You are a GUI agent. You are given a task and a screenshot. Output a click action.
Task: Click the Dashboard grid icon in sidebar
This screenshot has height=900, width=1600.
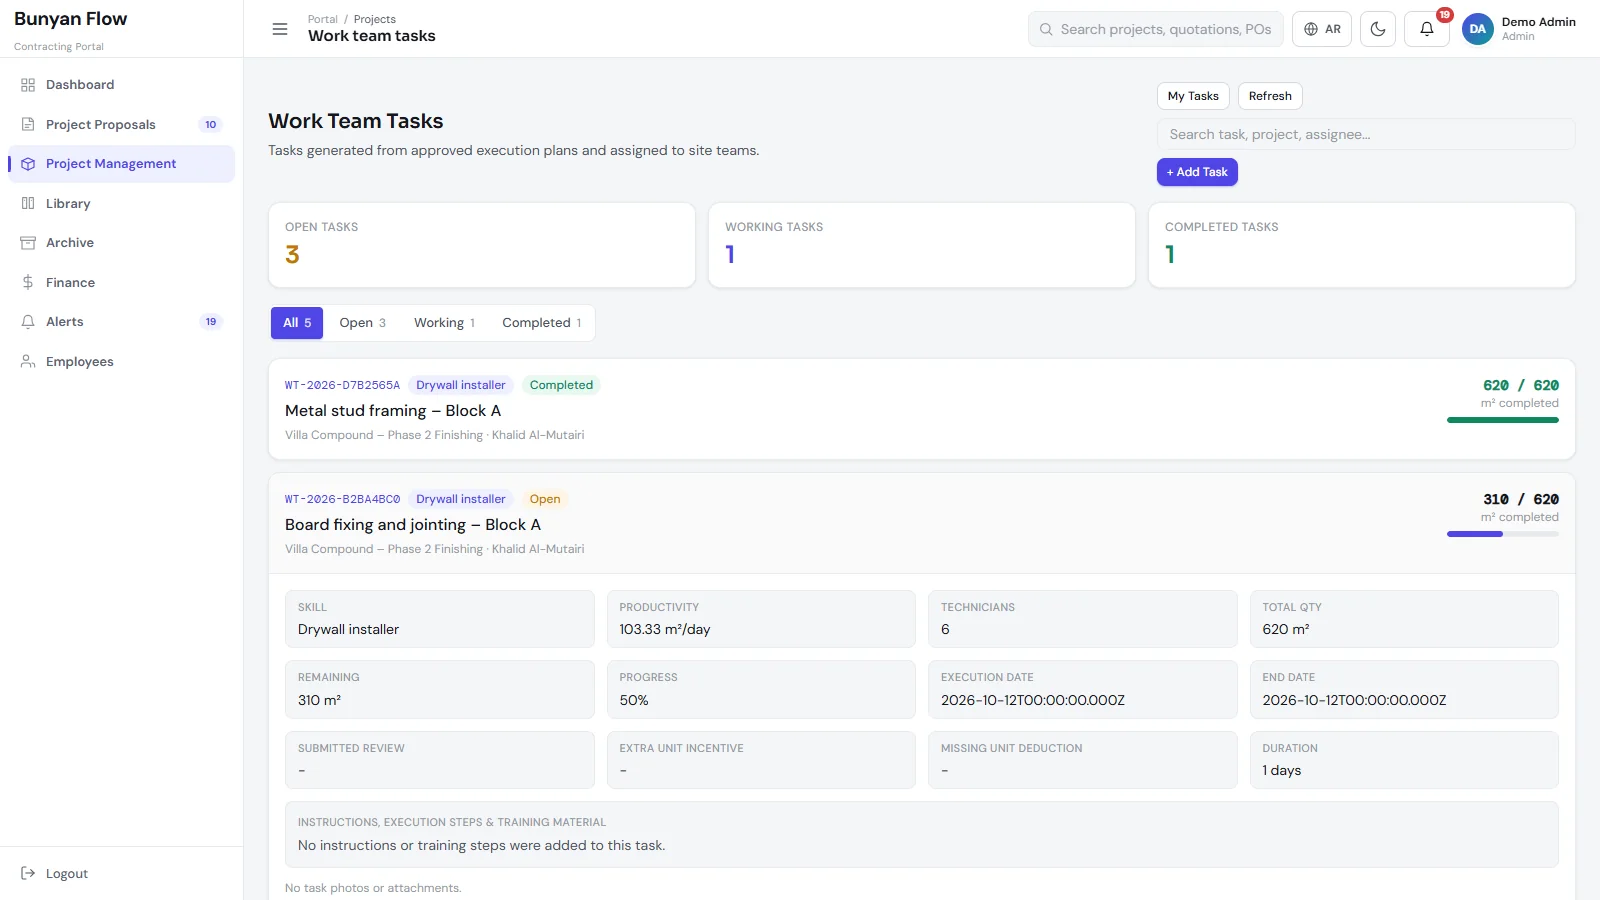click(28, 85)
